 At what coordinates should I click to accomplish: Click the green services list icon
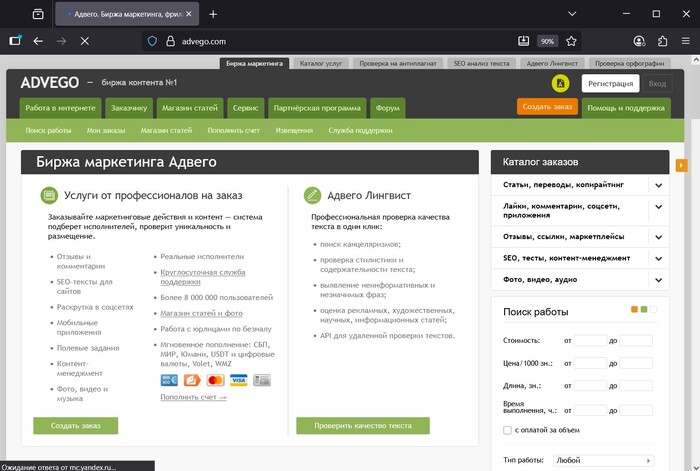click(49, 195)
